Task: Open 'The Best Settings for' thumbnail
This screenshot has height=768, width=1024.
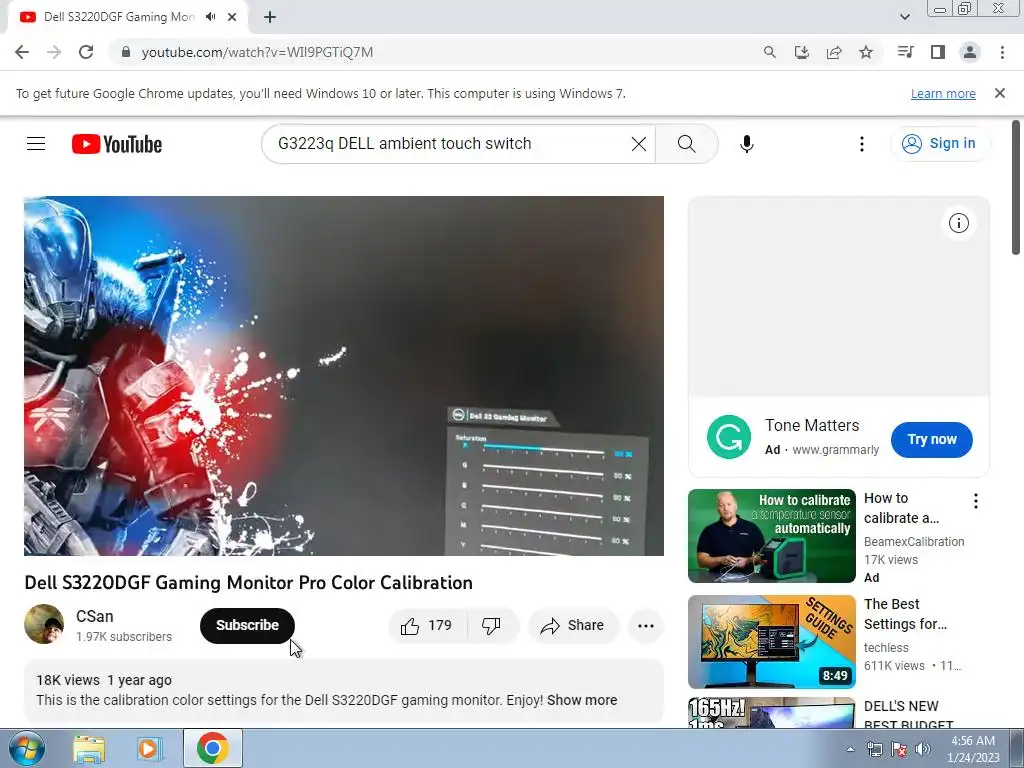Action: (x=771, y=642)
